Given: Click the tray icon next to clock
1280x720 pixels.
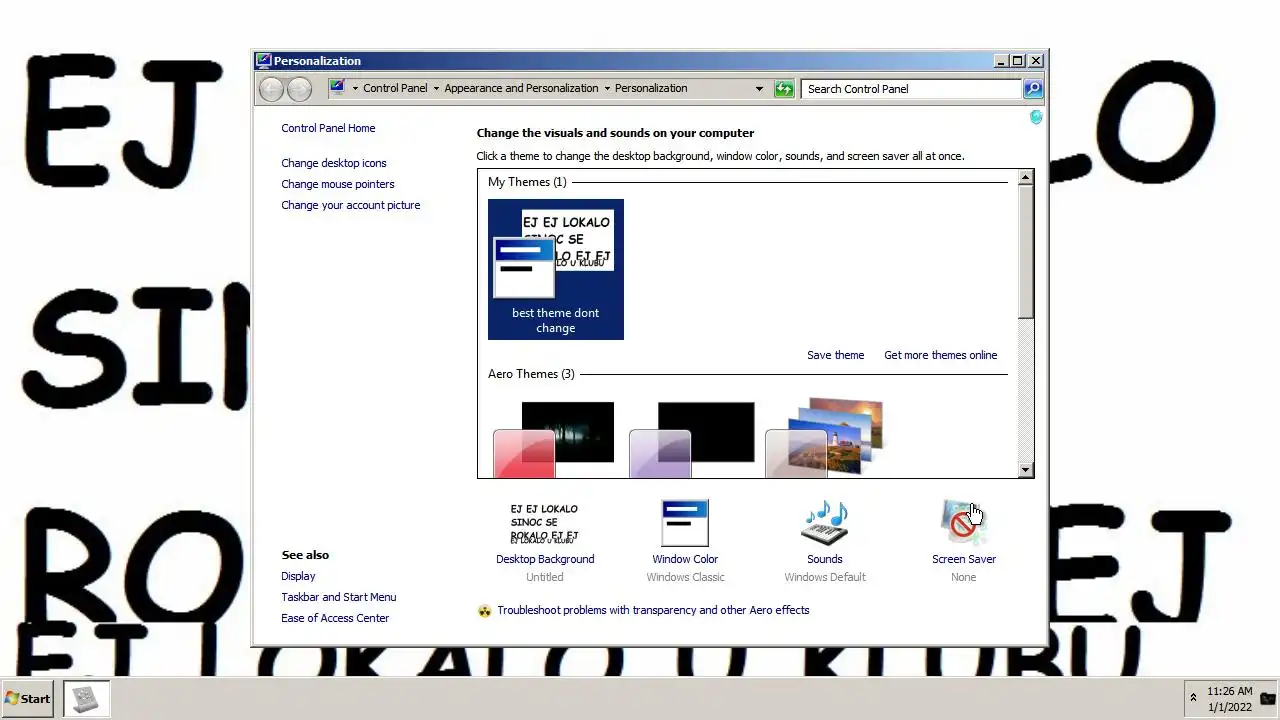Looking at the screenshot, I should point(1268,698).
